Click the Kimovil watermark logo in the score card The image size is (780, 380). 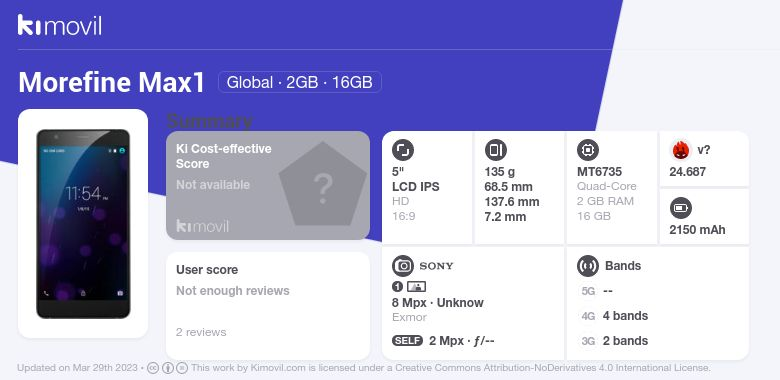[x=202, y=226]
